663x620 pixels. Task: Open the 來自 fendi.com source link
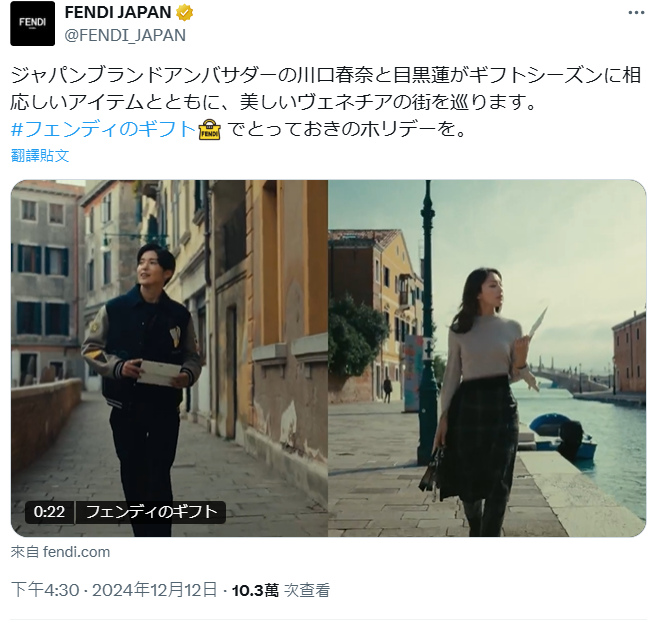(x=60, y=552)
